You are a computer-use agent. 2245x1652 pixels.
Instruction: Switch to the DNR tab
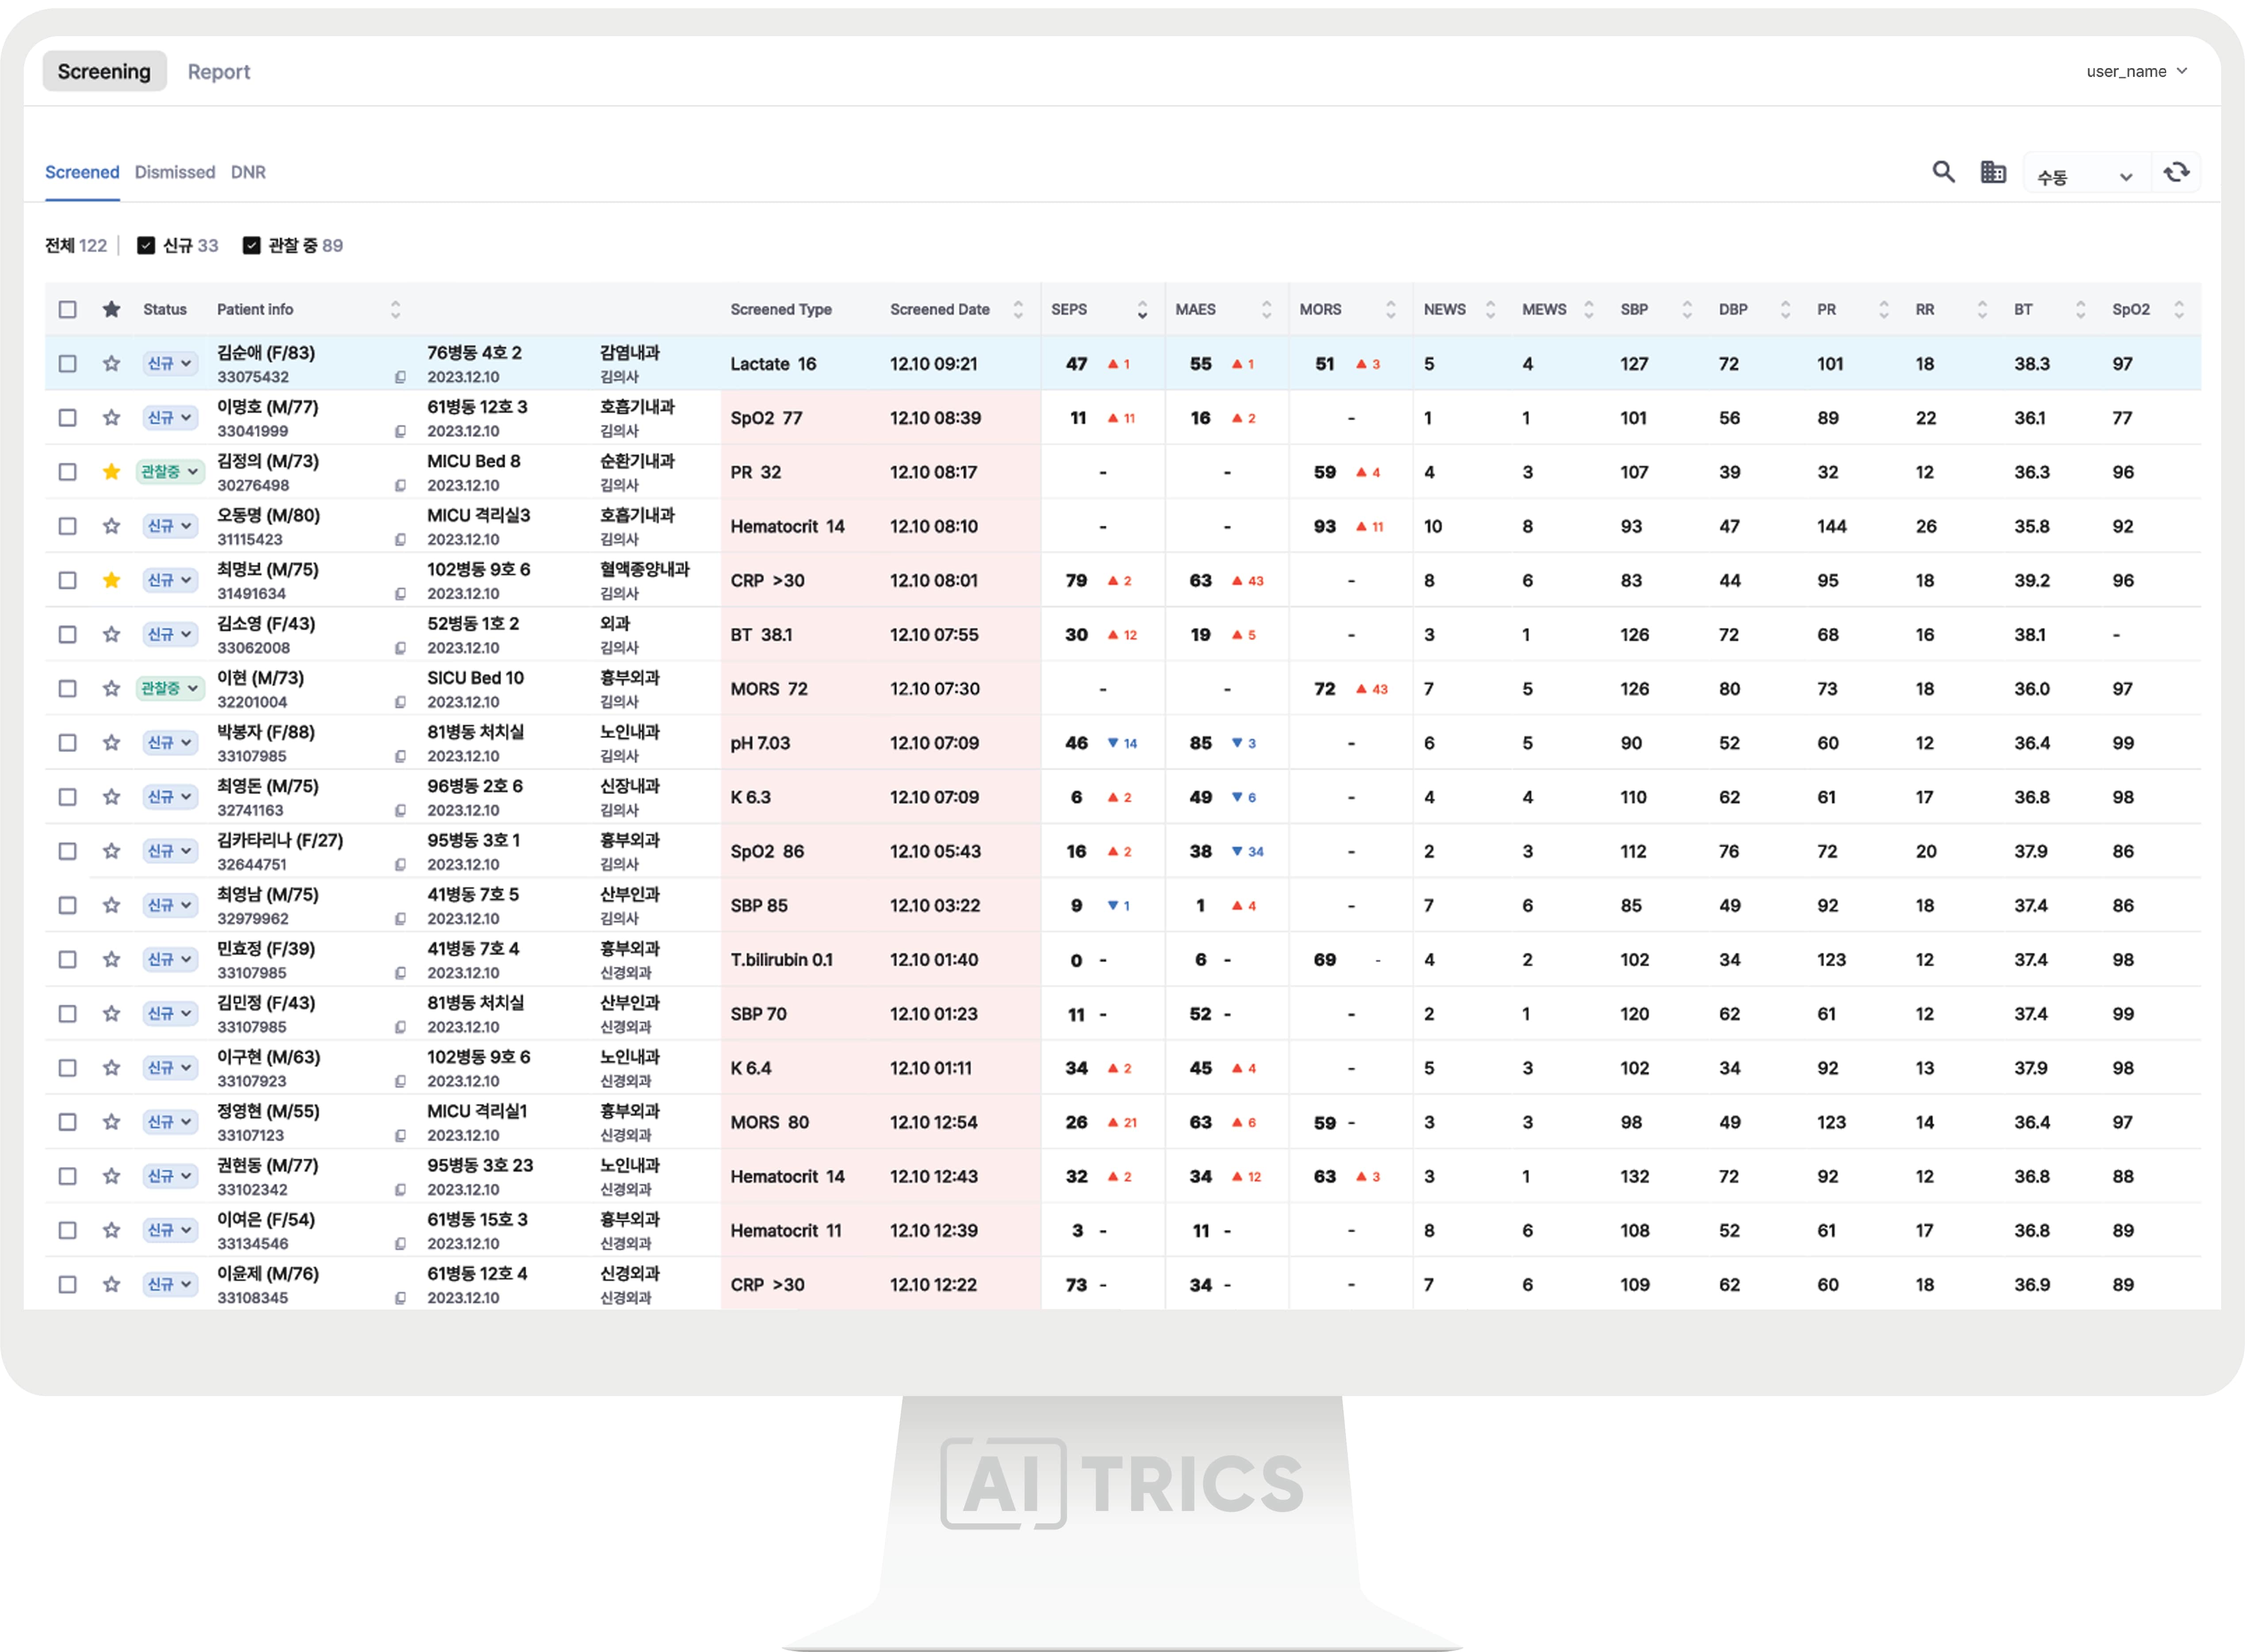click(x=248, y=172)
